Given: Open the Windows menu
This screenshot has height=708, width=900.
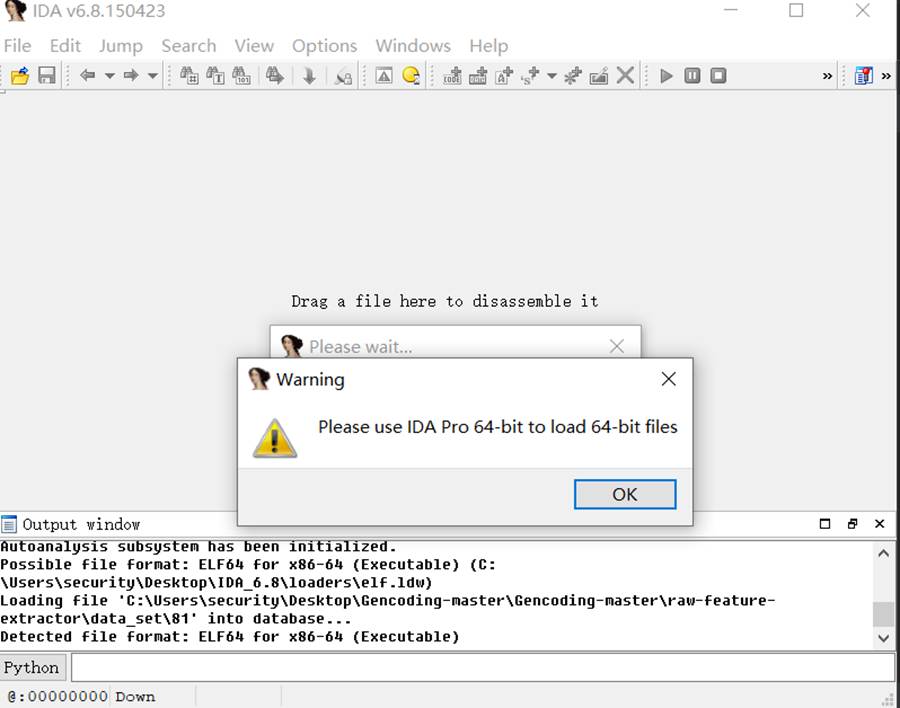Looking at the screenshot, I should [413, 45].
